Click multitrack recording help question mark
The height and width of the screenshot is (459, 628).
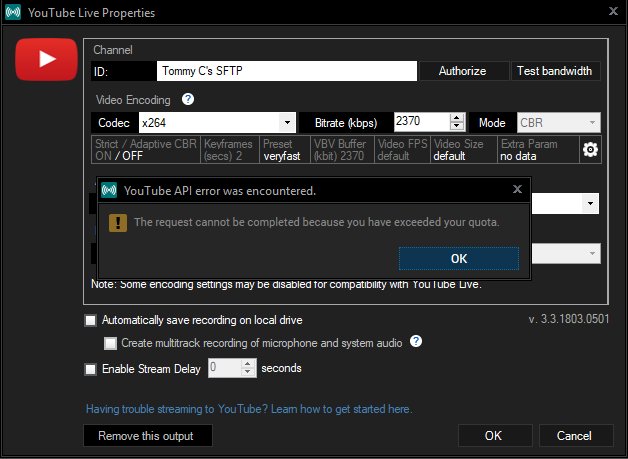tap(416, 341)
